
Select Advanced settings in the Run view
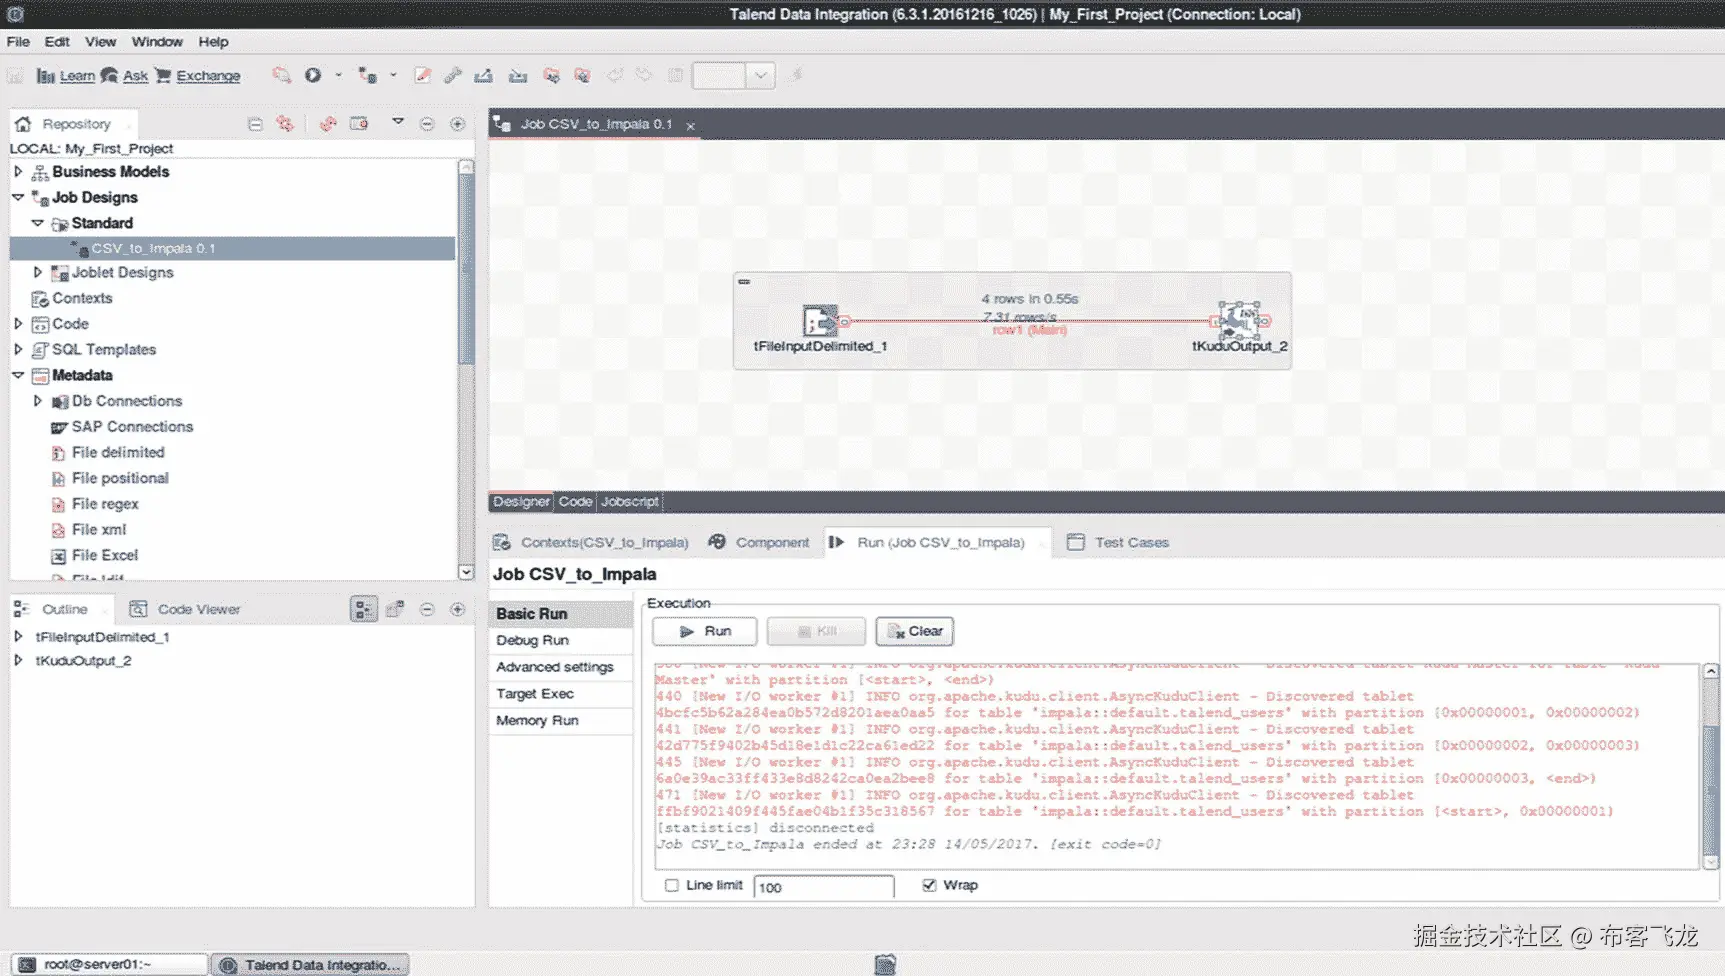(x=555, y=667)
